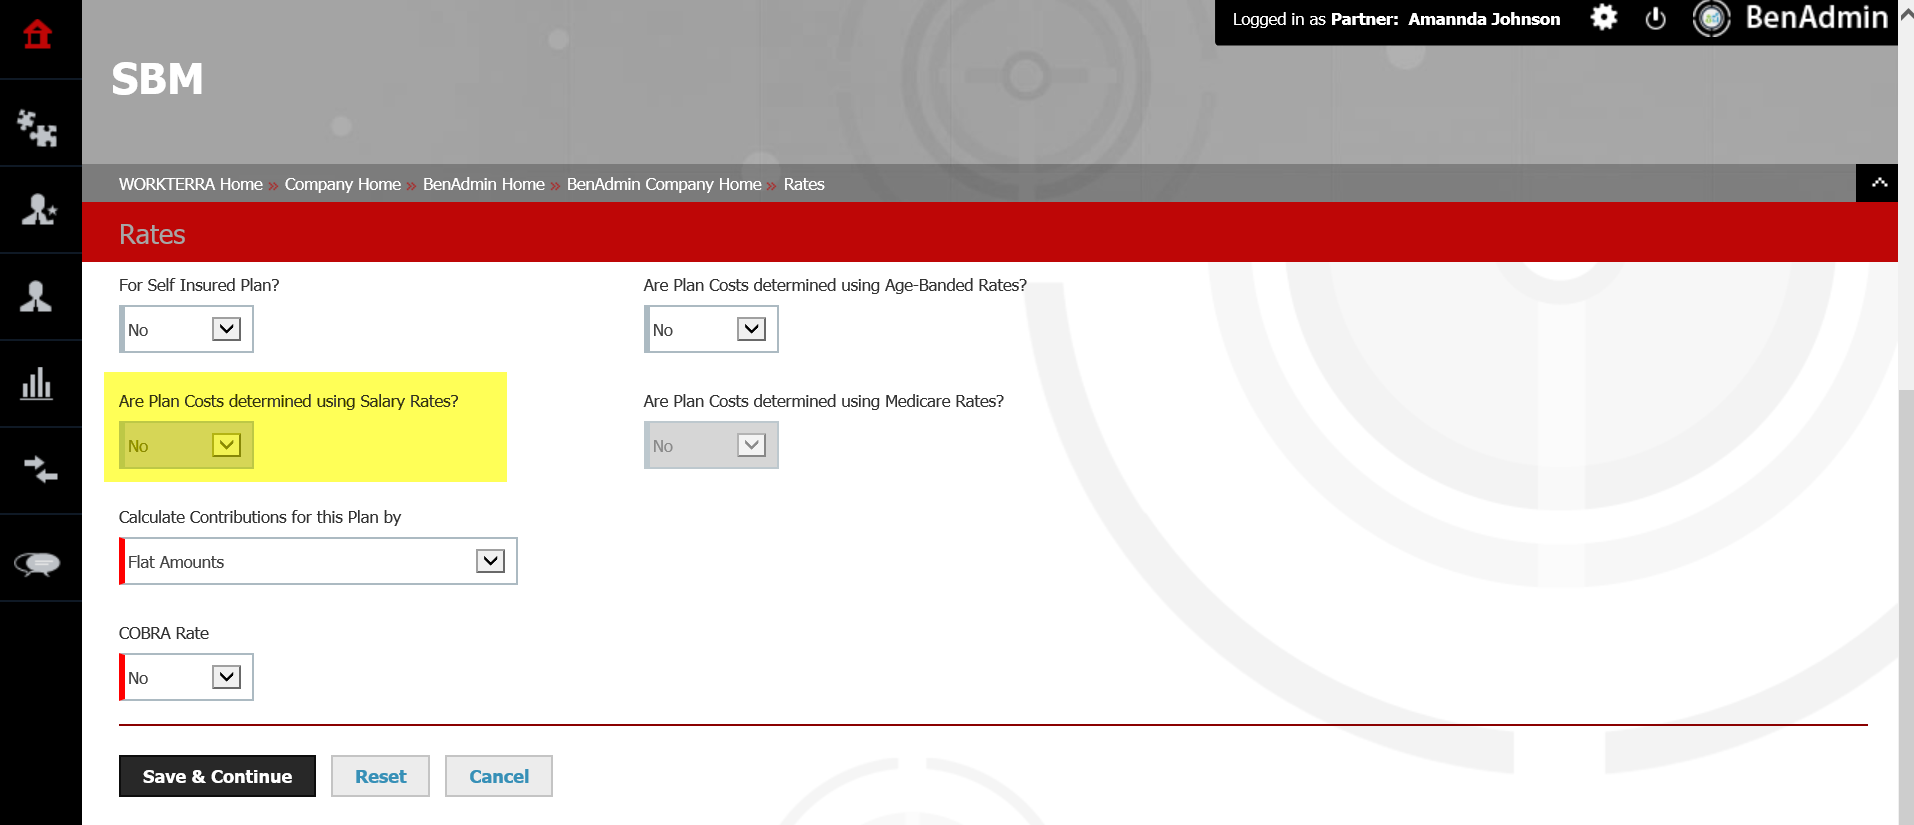Image resolution: width=1914 pixels, height=825 pixels.
Task: Open the red Home icon in sidebar
Action: (38, 35)
